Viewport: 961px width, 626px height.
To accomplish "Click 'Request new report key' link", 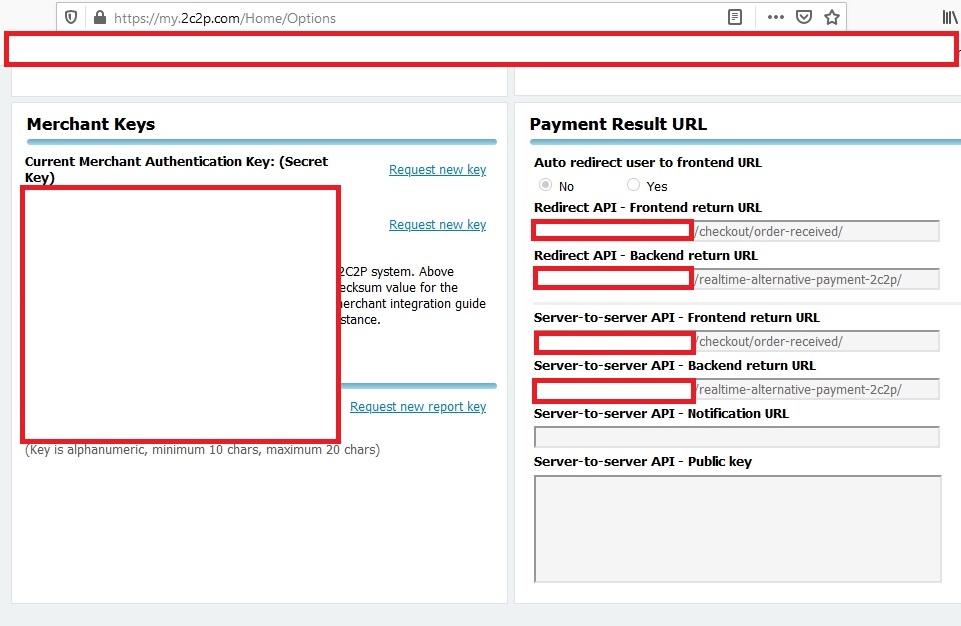I will click(x=418, y=407).
